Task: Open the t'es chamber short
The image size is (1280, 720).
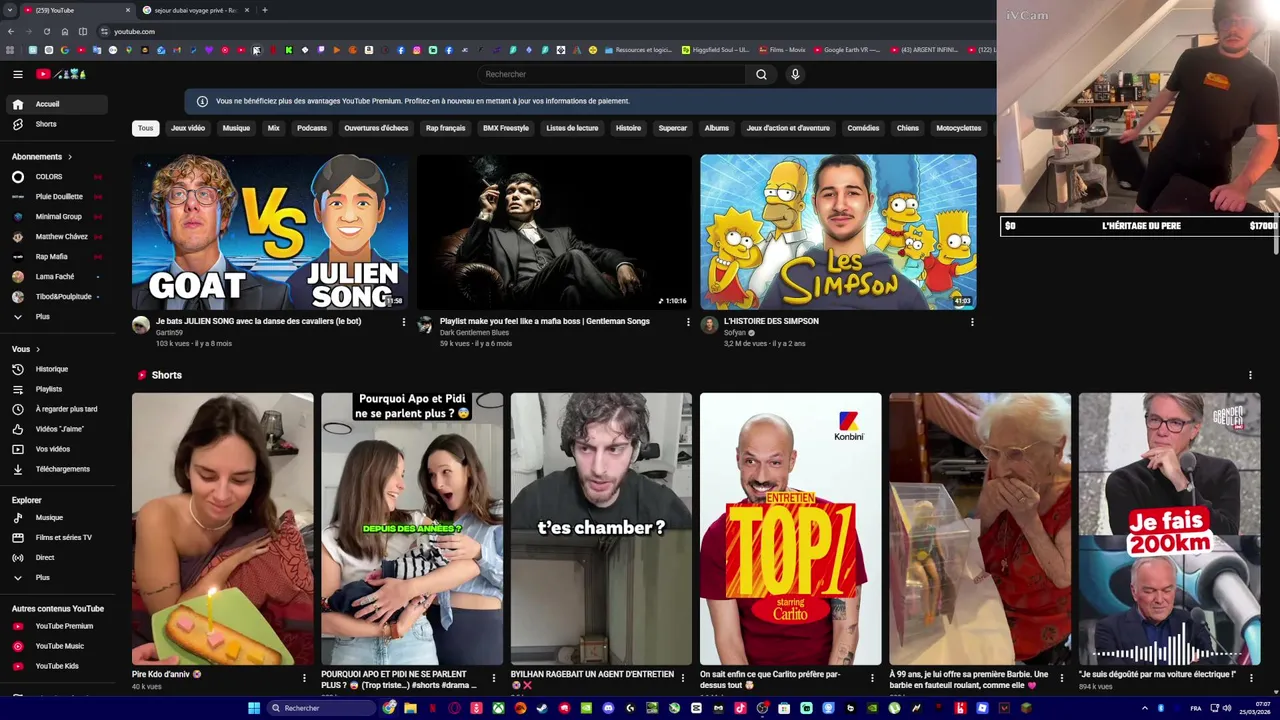Action: coord(601,529)
